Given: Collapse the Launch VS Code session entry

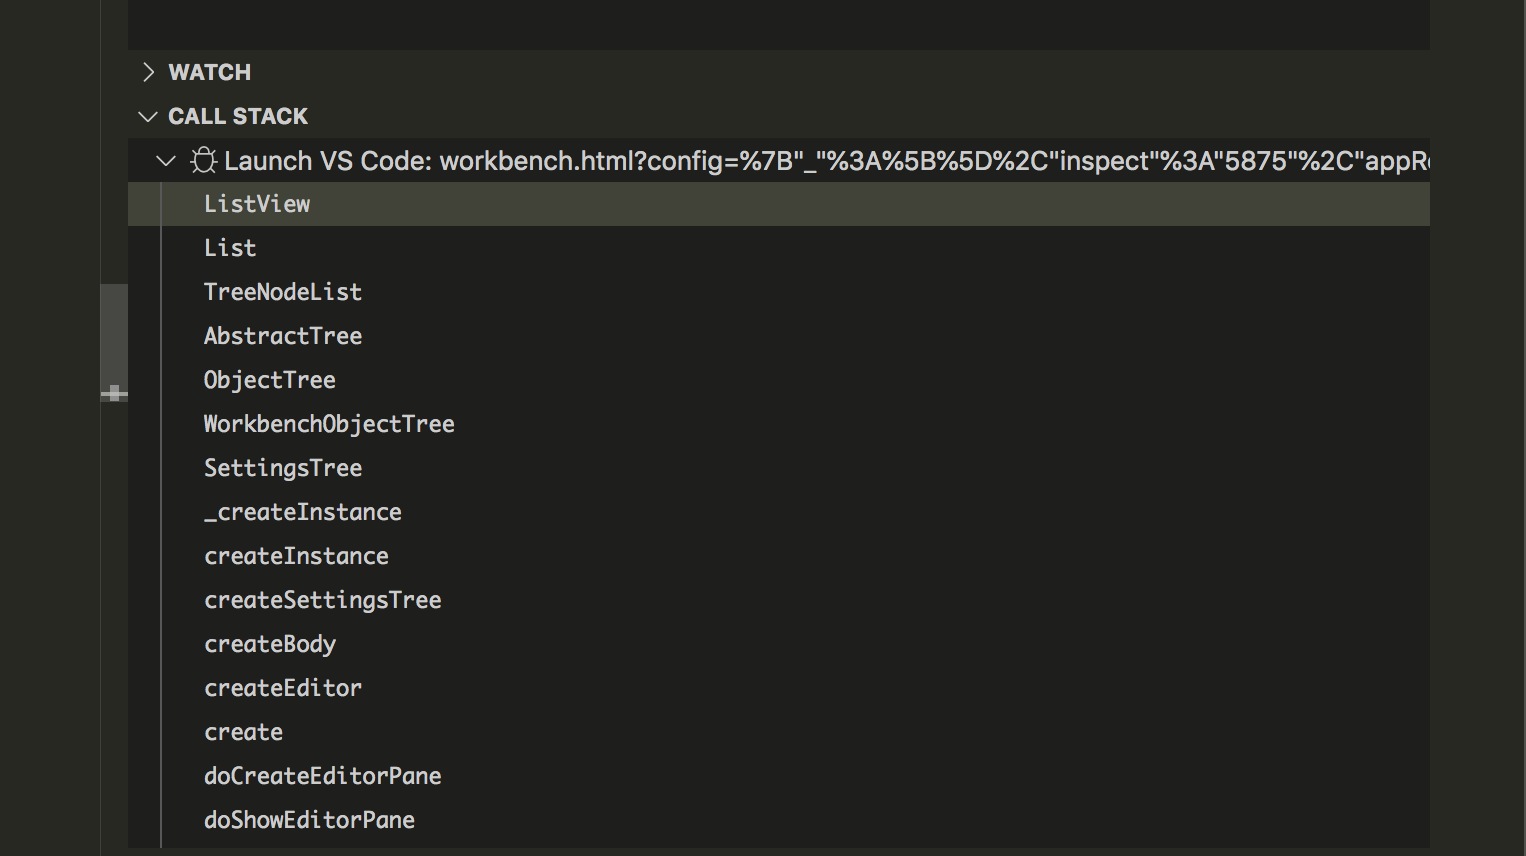Looking at the screenshot, I should 166,160.
